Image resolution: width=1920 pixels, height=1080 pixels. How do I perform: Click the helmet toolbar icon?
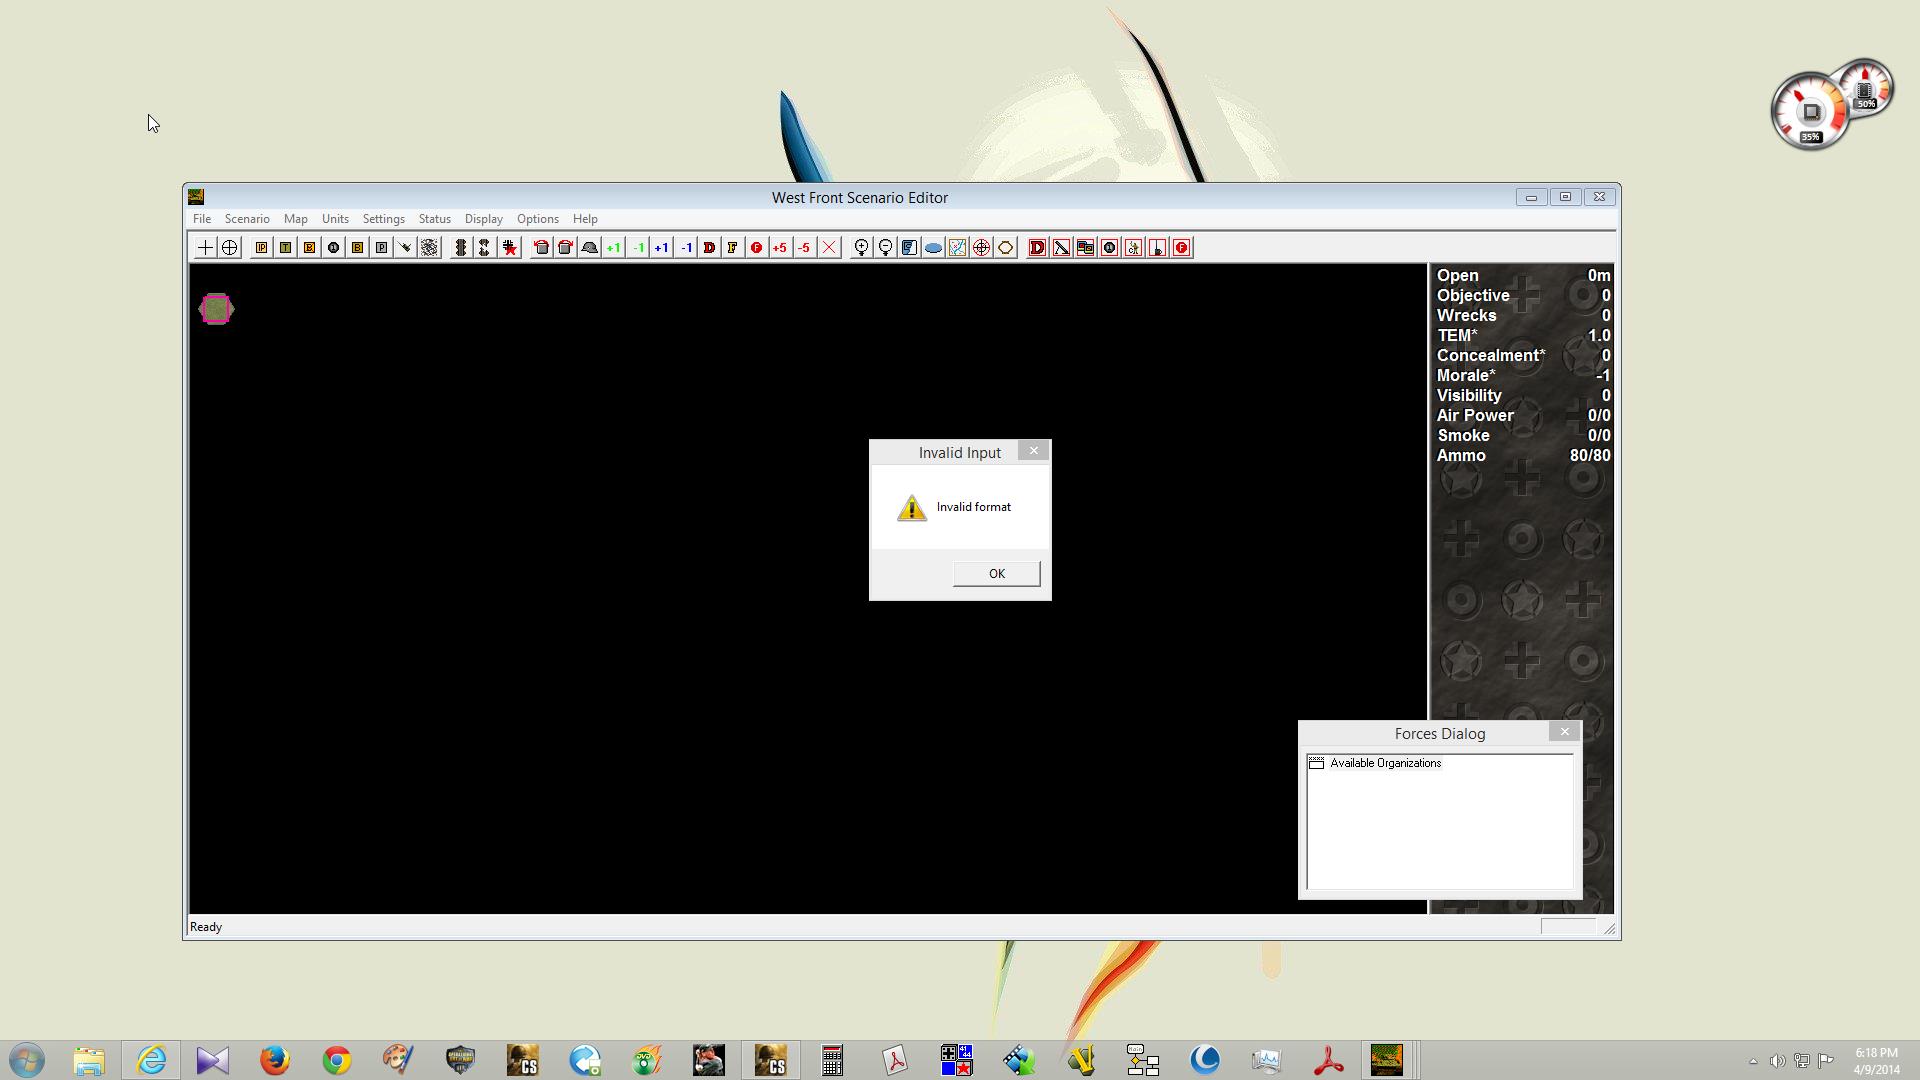(589, 248)
